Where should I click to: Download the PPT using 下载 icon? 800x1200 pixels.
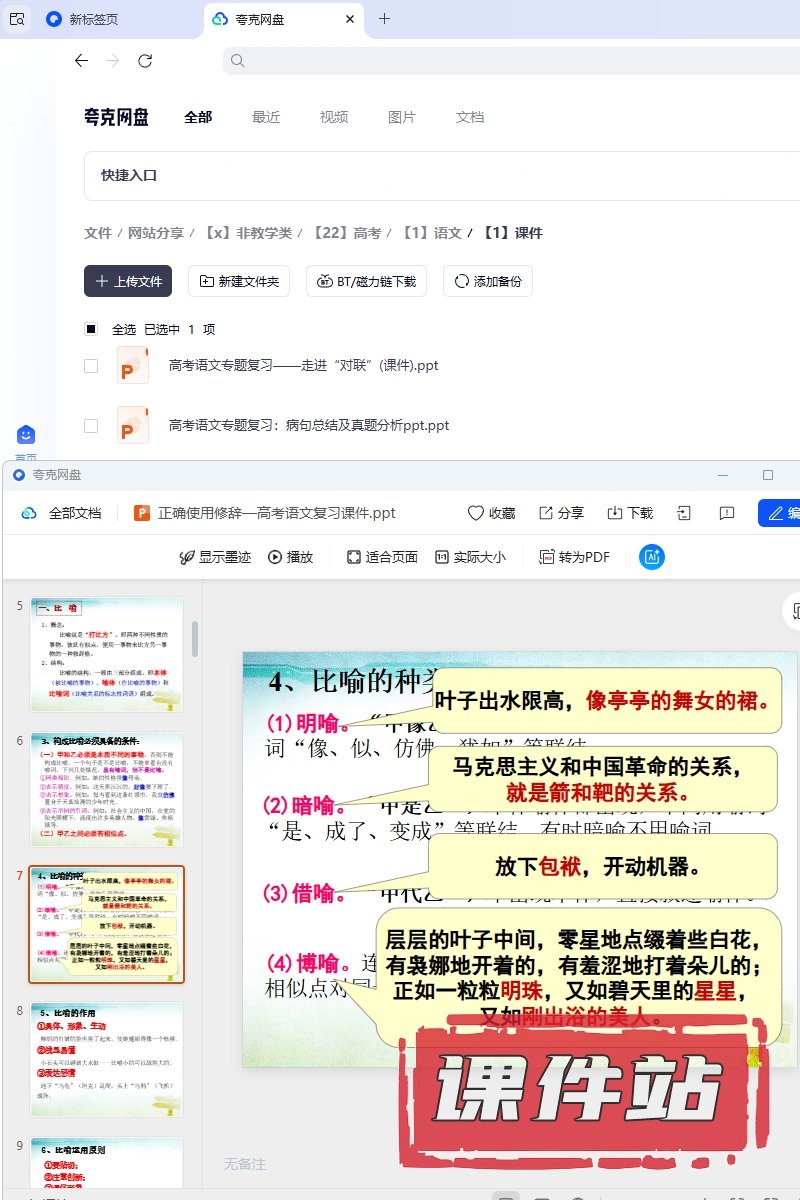(615, 513)
